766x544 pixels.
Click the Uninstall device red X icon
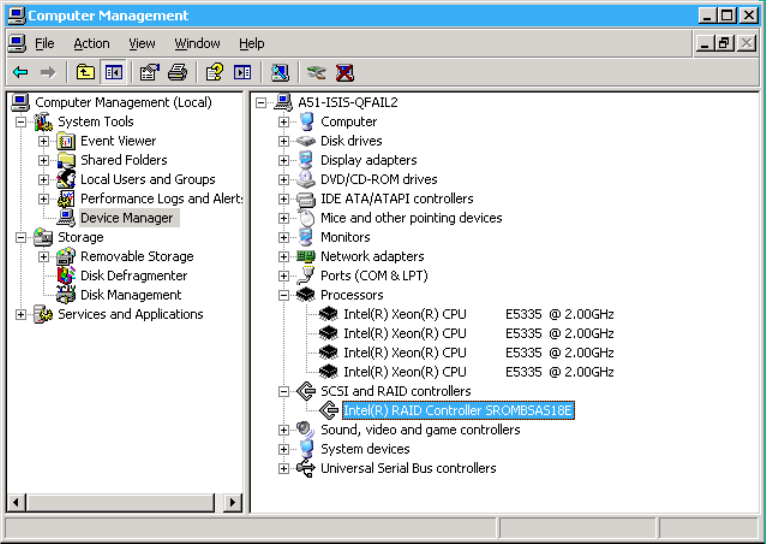click(x=345, y=73)
